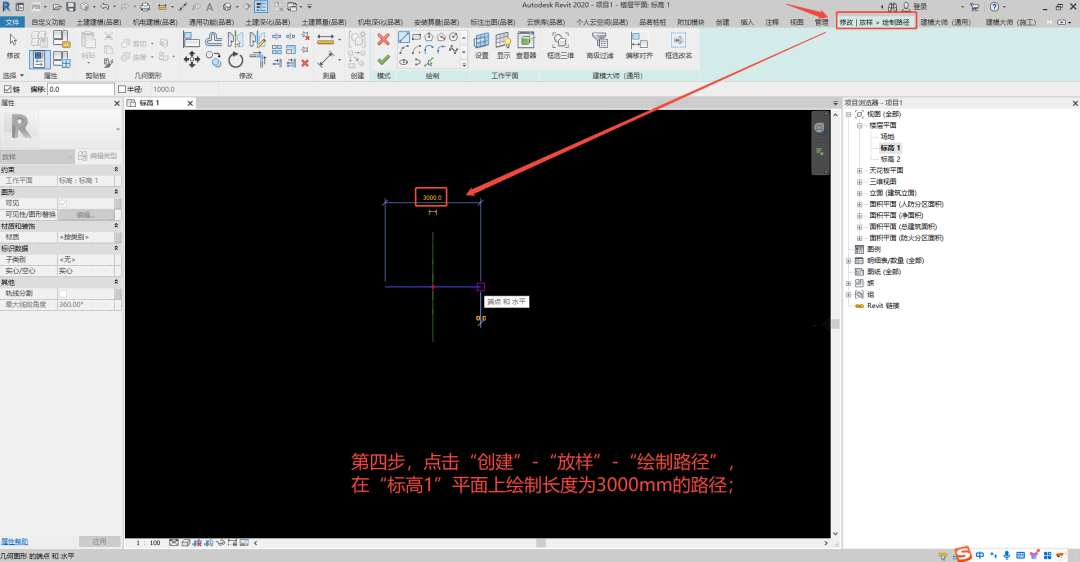The height and width of the screenshot is (562, 1080).
Task: Collapse the 约束 properties section
Action: (x=116, y=169)
